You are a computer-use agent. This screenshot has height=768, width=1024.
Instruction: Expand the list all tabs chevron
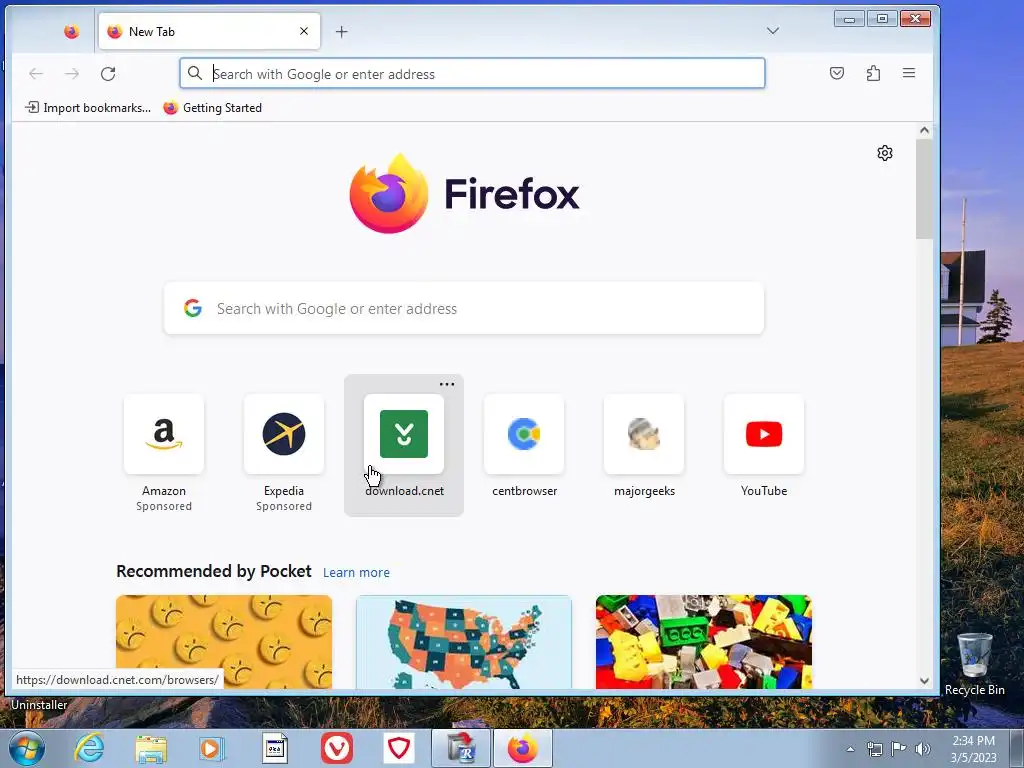pyautogui.click(x=773, y=31)
